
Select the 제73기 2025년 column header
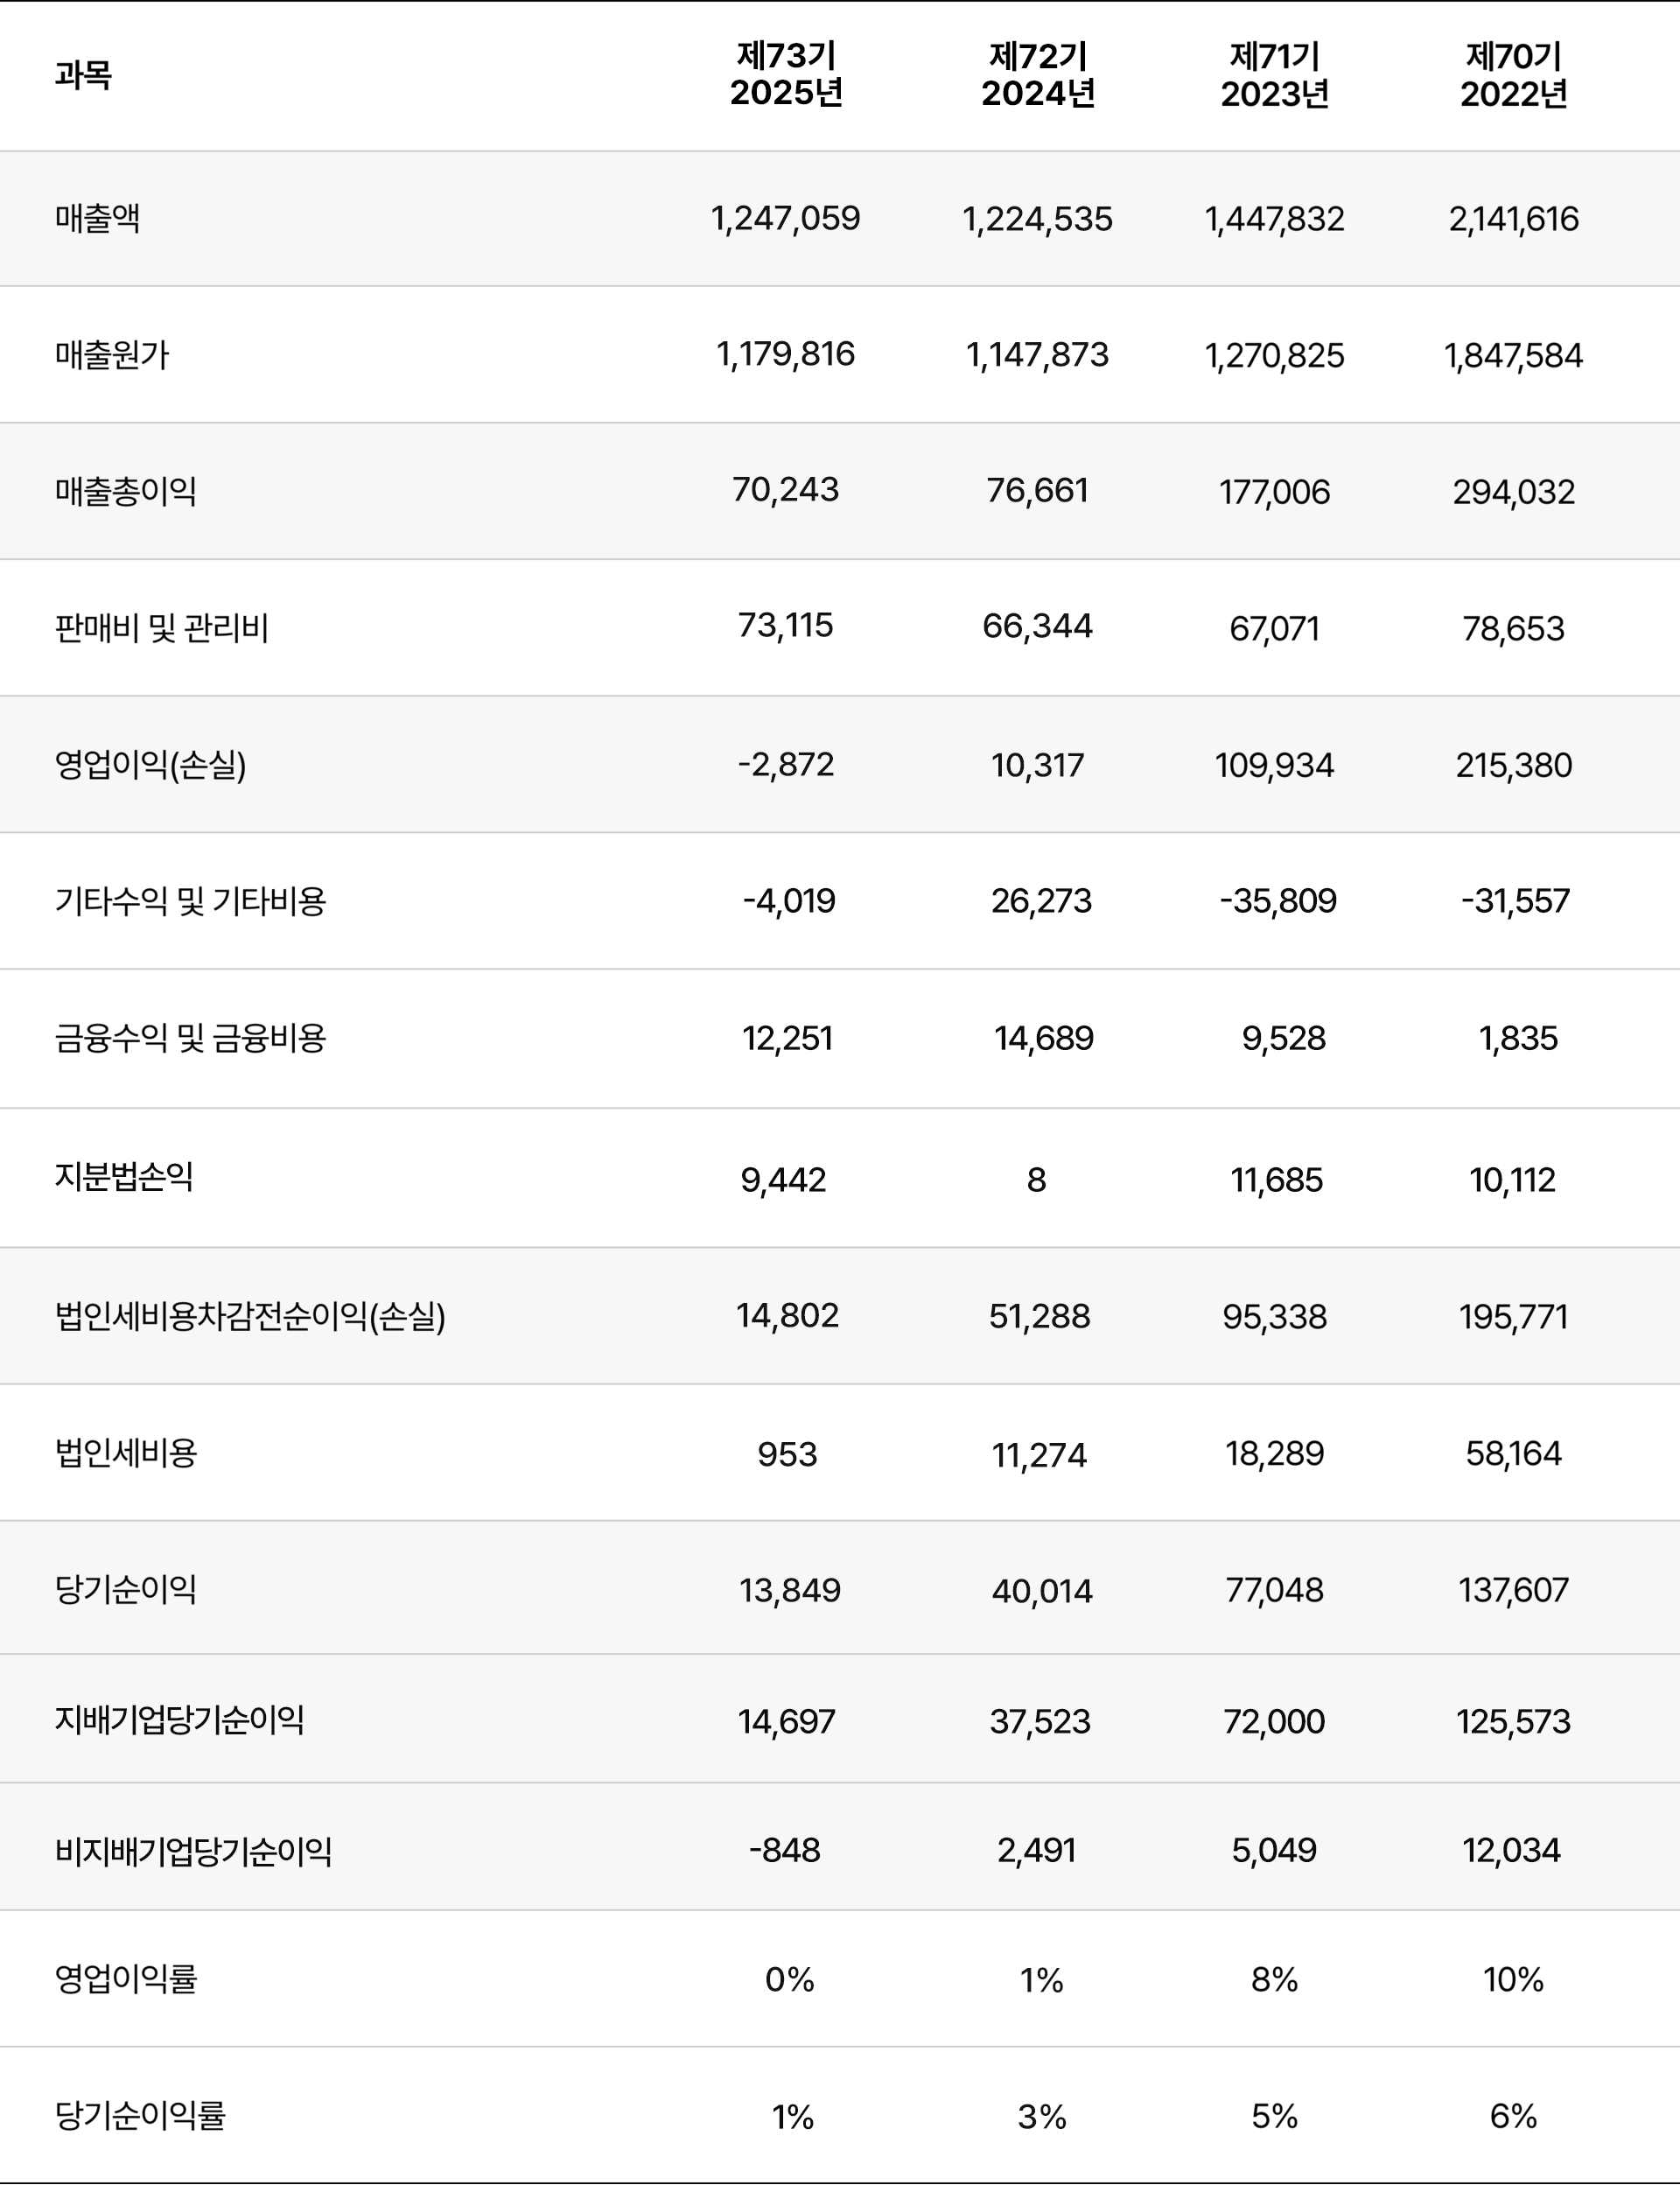[786, 75]
